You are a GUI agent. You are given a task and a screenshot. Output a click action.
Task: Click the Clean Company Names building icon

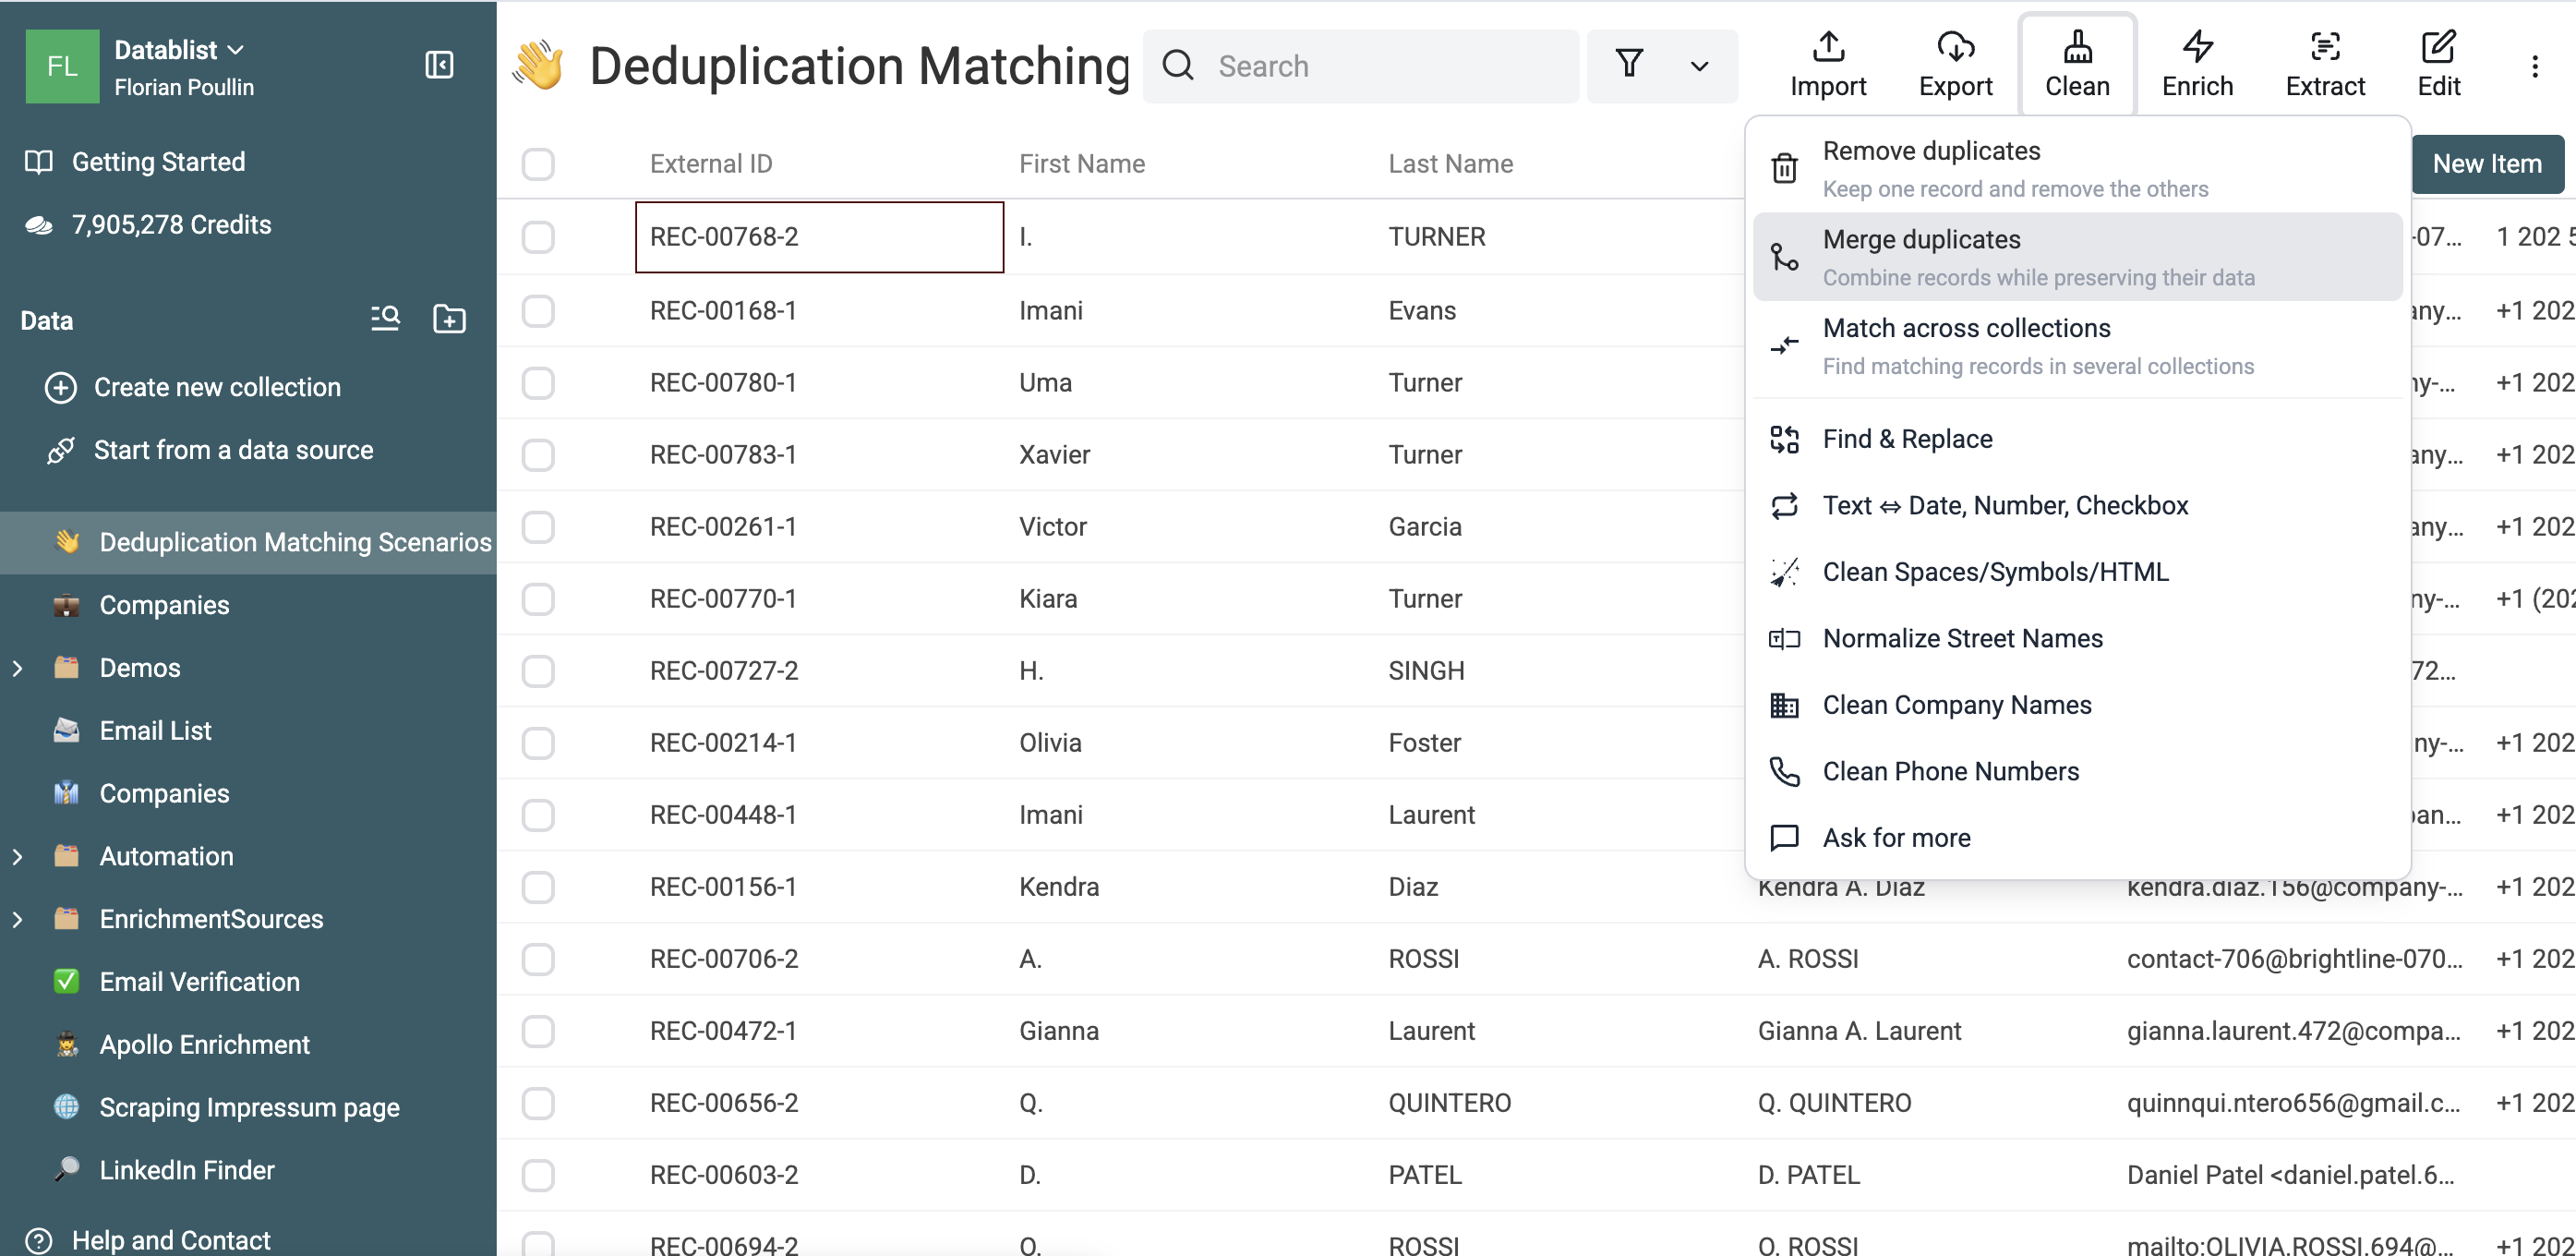[x=1784, y=705]
